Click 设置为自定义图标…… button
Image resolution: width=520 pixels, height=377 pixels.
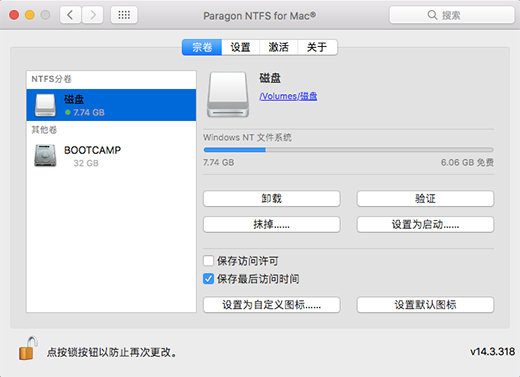click(x=272, y=305)
